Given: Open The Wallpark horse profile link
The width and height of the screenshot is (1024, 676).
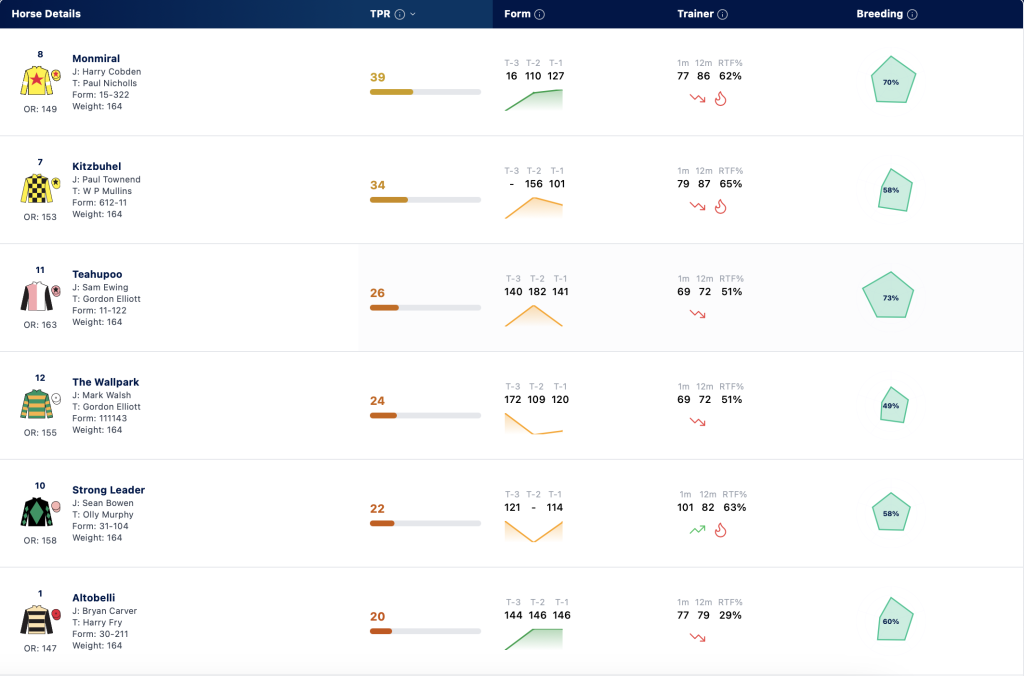Looking at the screenshot, I should point(106,381).
